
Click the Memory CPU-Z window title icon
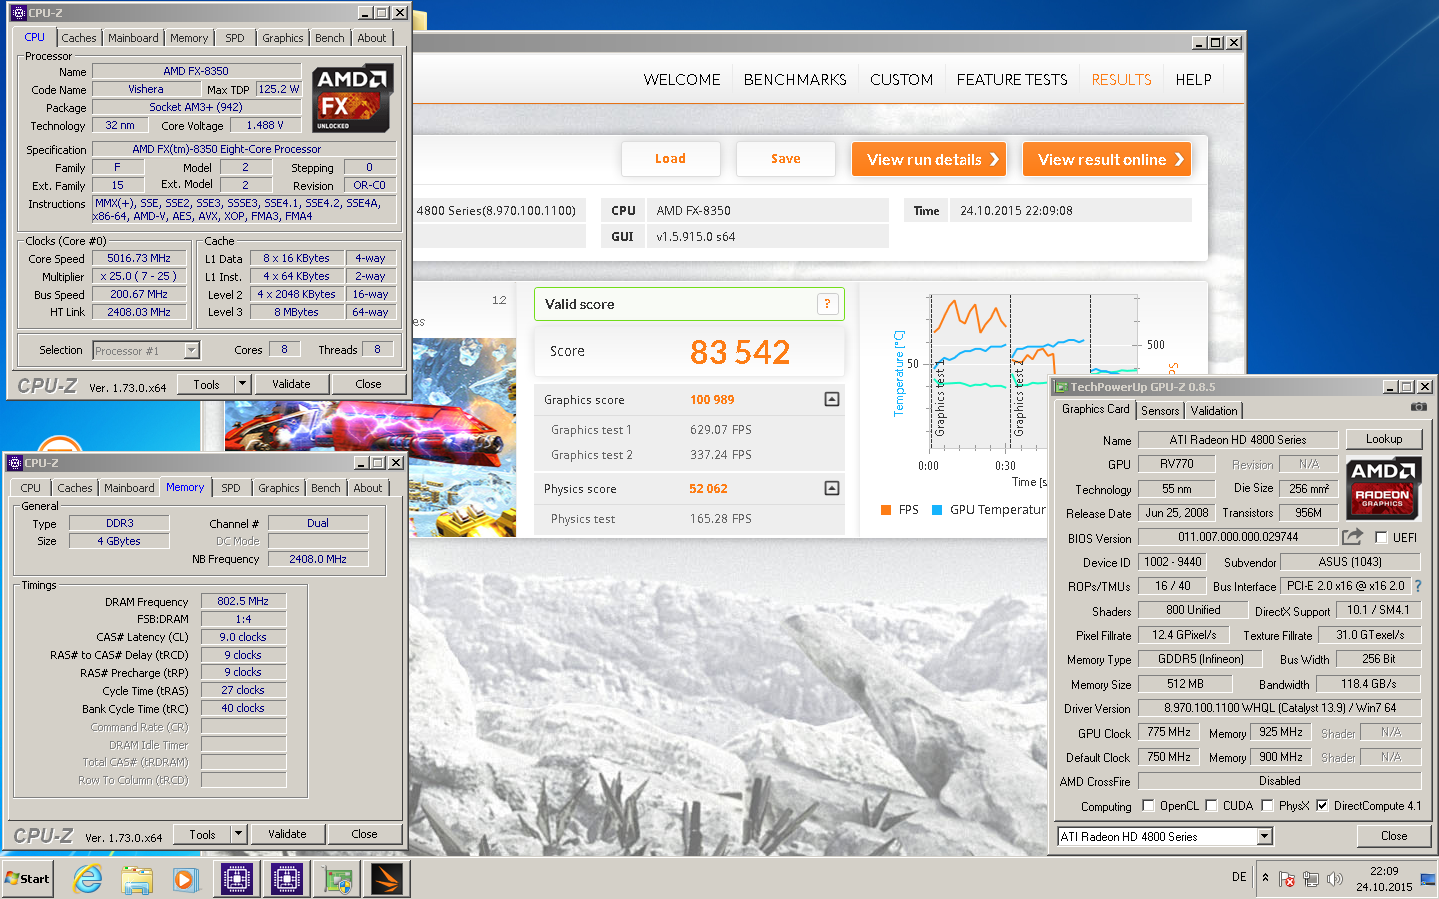tap(15, 463)
